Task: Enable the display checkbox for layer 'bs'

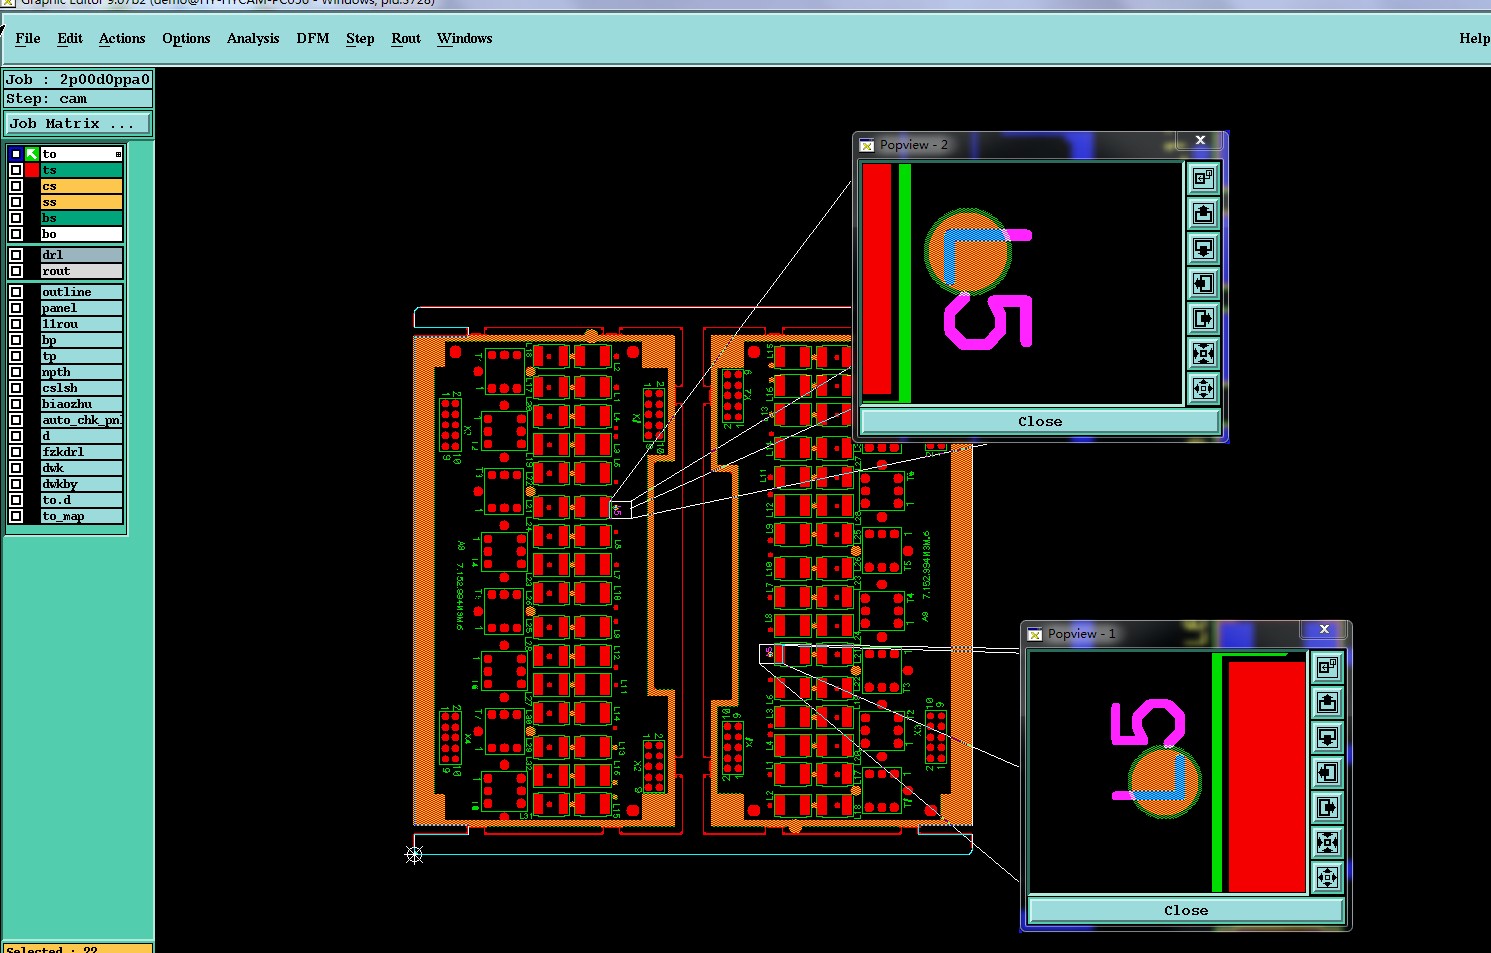Action: point(16,218)
